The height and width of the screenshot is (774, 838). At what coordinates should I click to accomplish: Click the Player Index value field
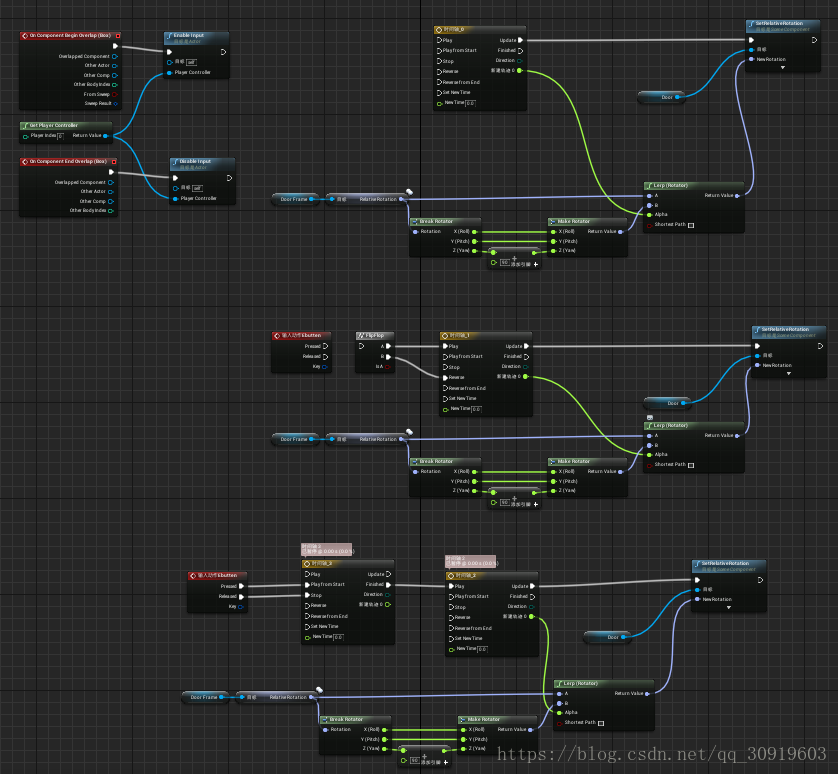click(60, 136)
